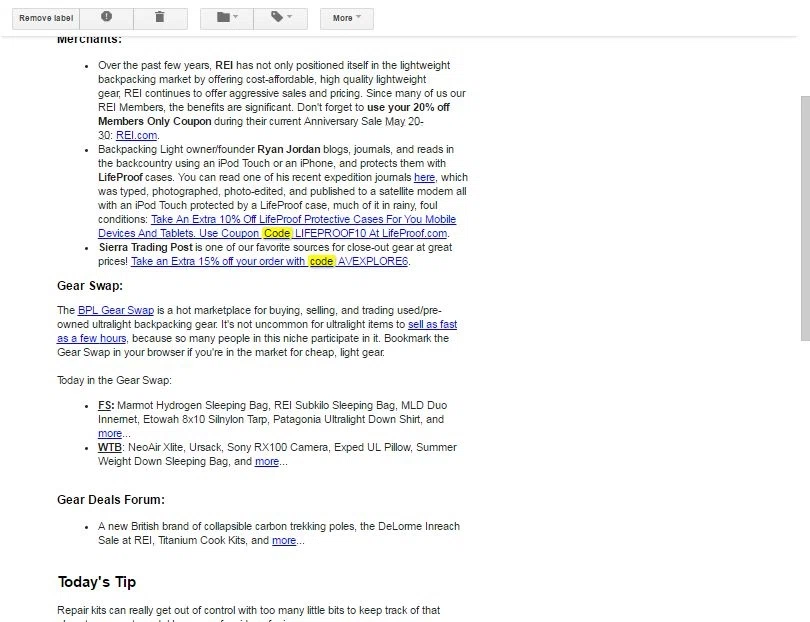Open 'more' link after Weight Down Sleeping Bag

click(267, 461)
